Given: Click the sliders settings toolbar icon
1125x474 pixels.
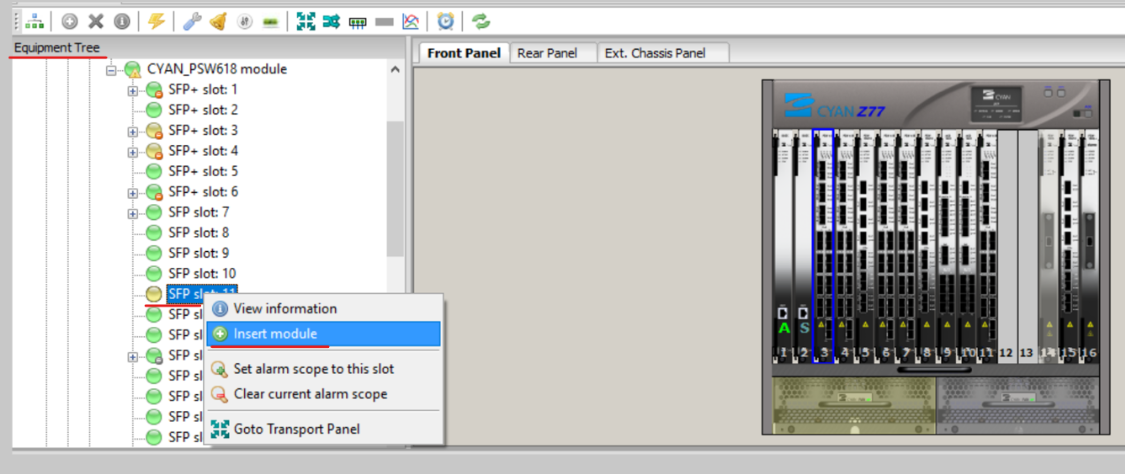Looking at the screenshot, I should coord(245,22).
